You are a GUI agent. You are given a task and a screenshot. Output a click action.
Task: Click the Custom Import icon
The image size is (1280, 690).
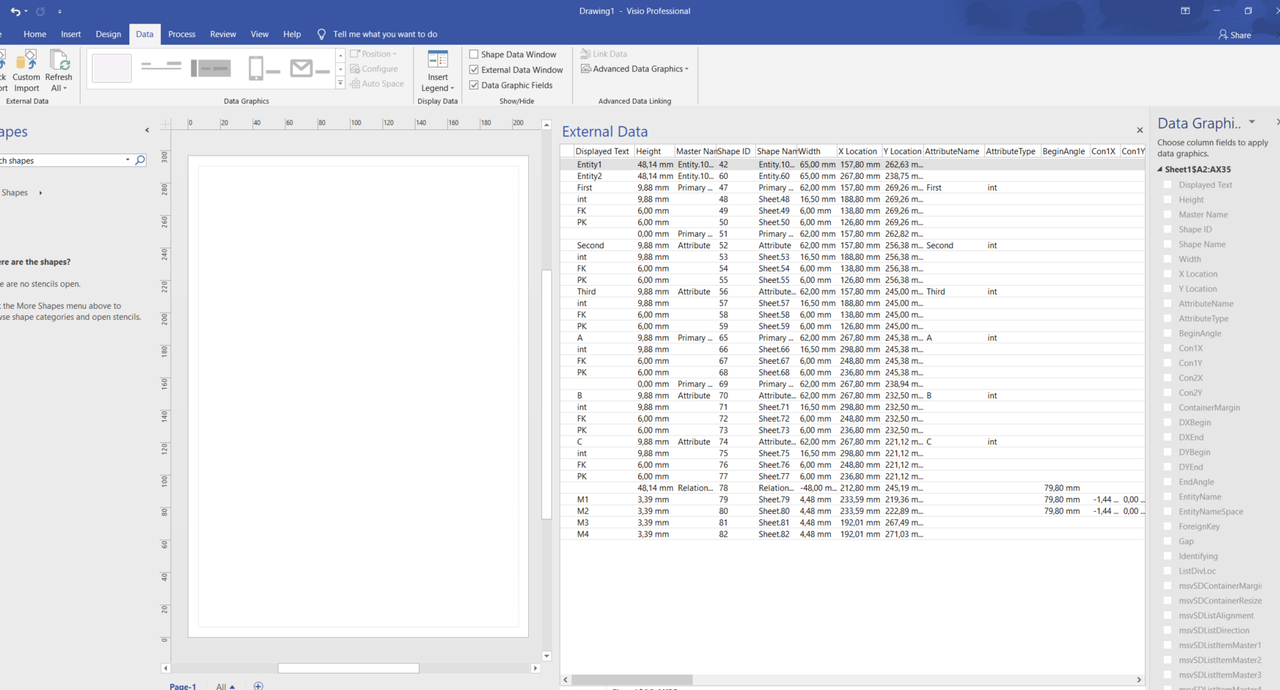27,60
